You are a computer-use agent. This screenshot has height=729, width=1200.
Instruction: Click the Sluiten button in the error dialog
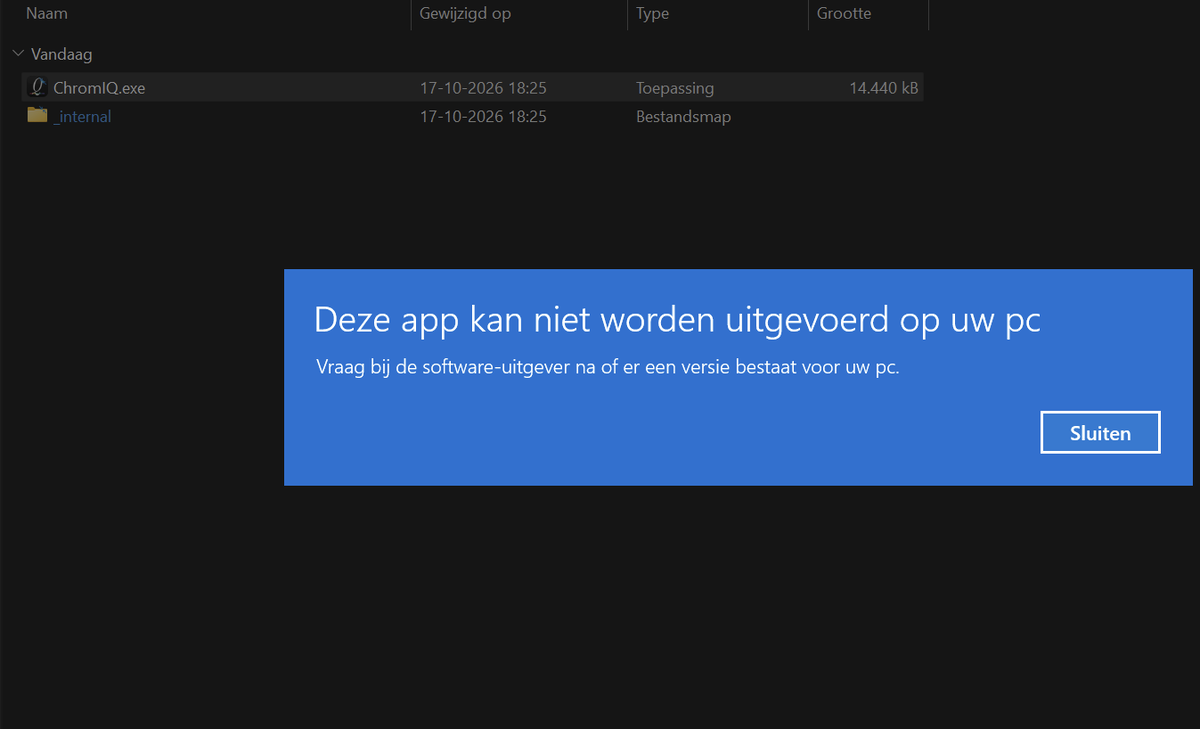pos(1100,433)
